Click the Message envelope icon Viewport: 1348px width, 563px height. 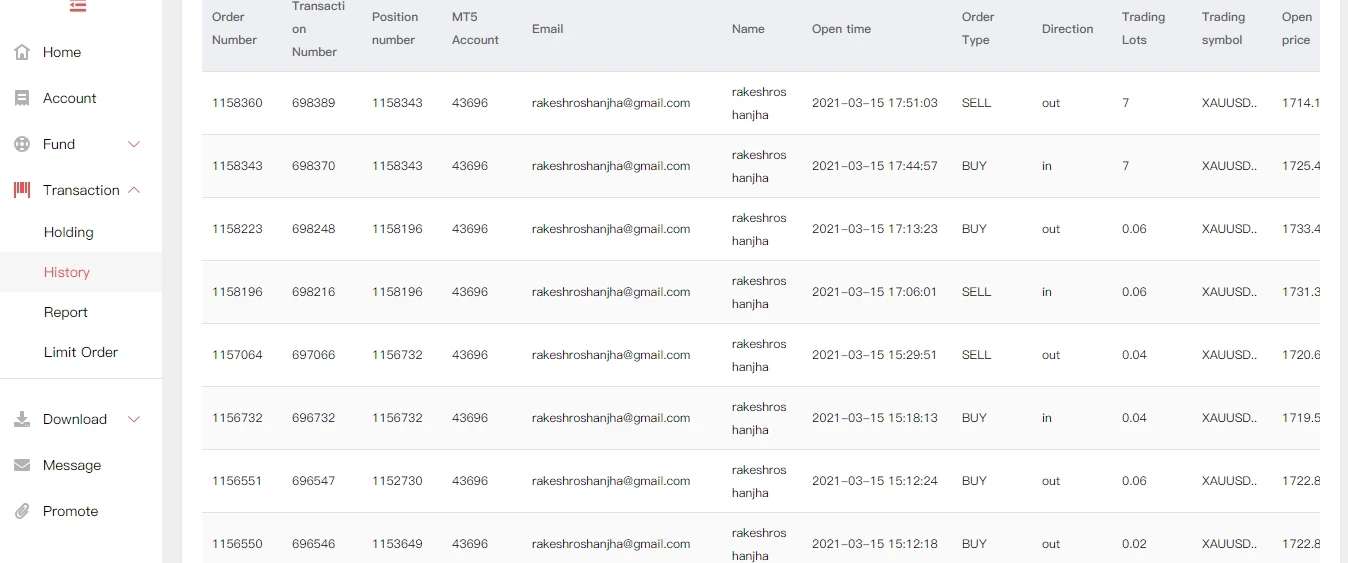[x=22, y=465]
